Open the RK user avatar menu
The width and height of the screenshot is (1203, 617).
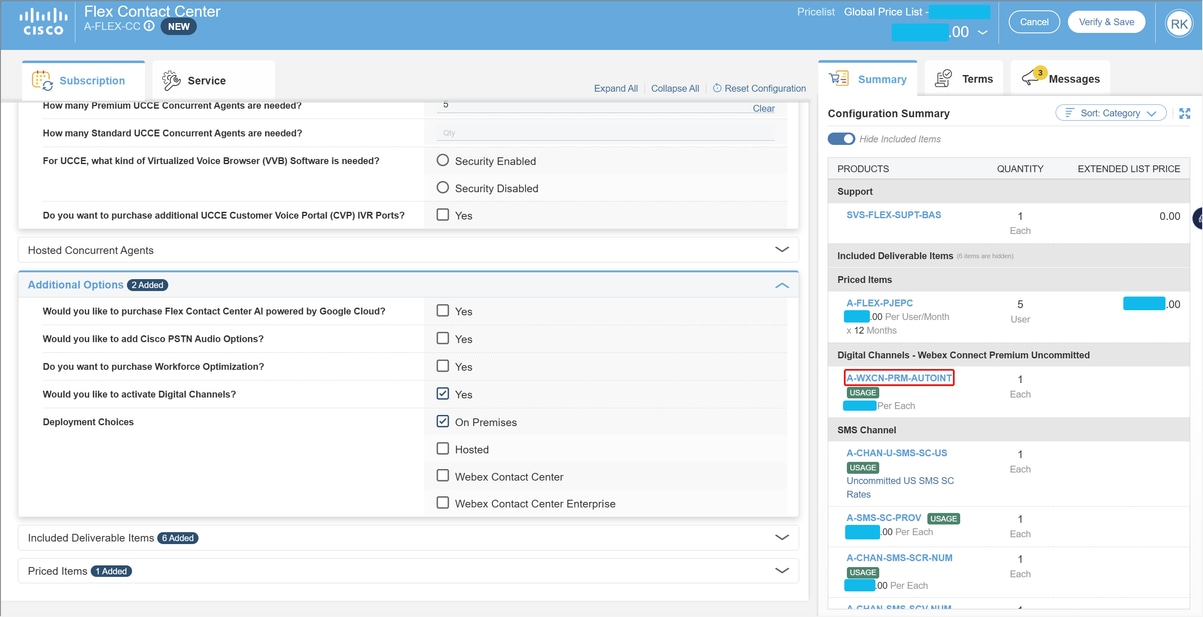(1178, 24)
